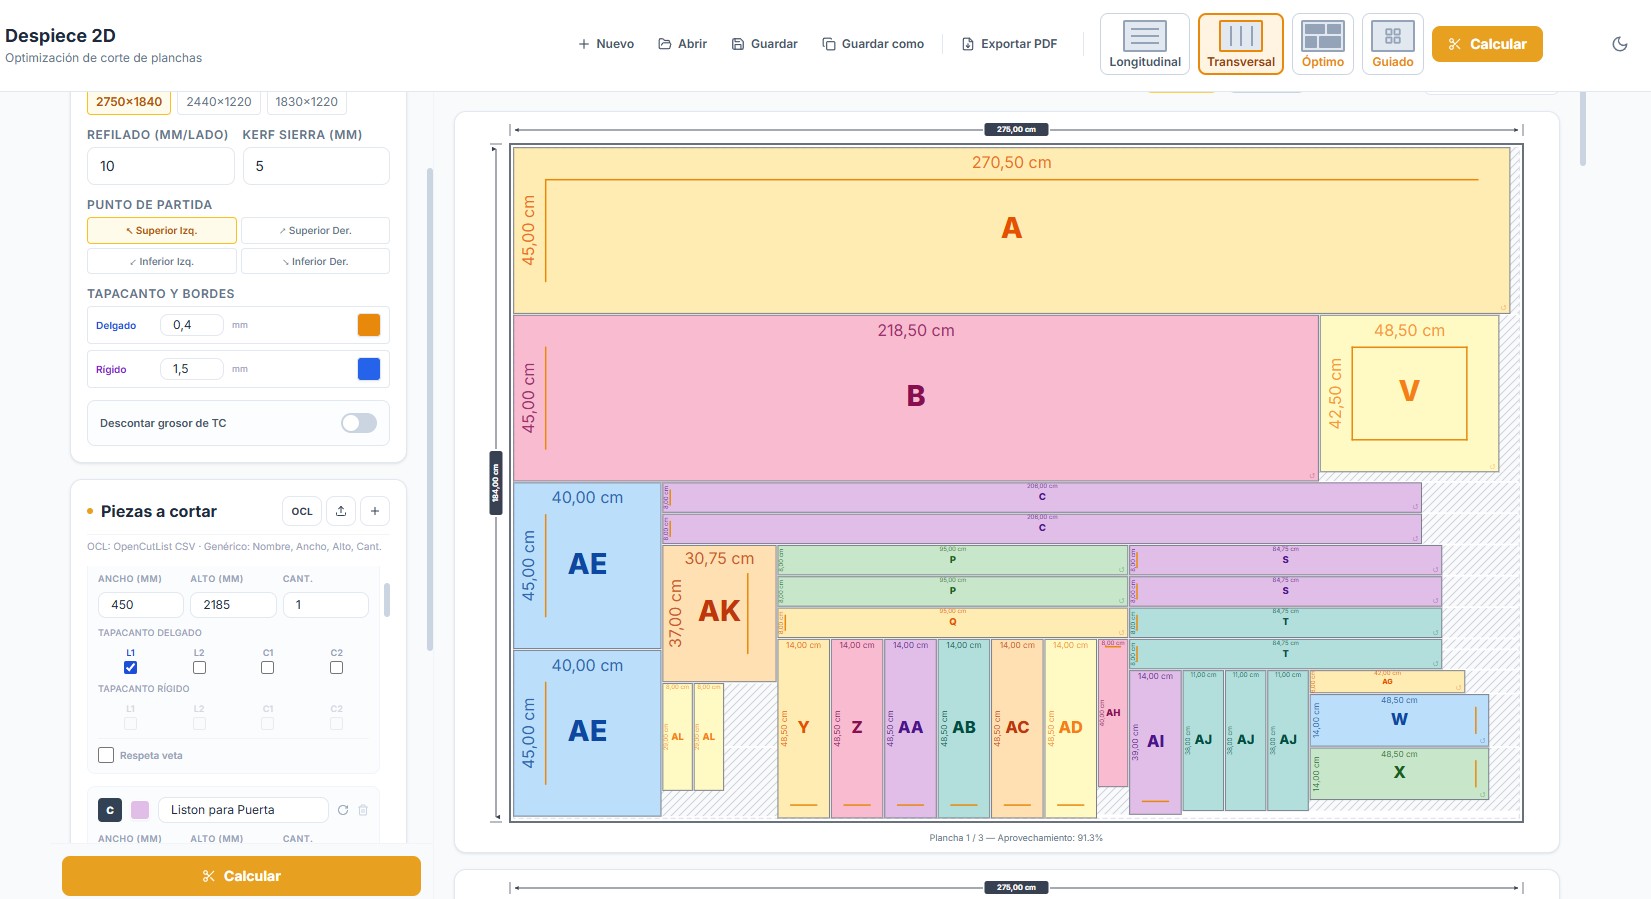The image size is (1651, 899).
Task: Add a new piece with the plus icon
Action: [375, 511]
